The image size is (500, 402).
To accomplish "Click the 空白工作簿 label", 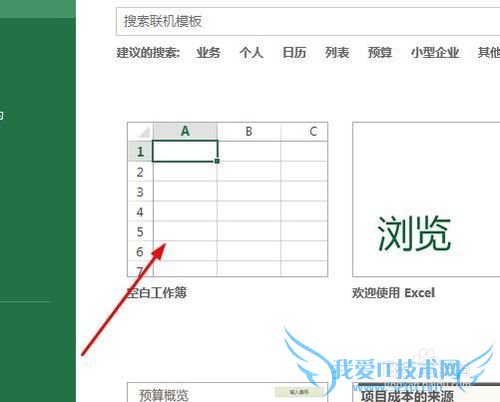I will click(157, 293).
